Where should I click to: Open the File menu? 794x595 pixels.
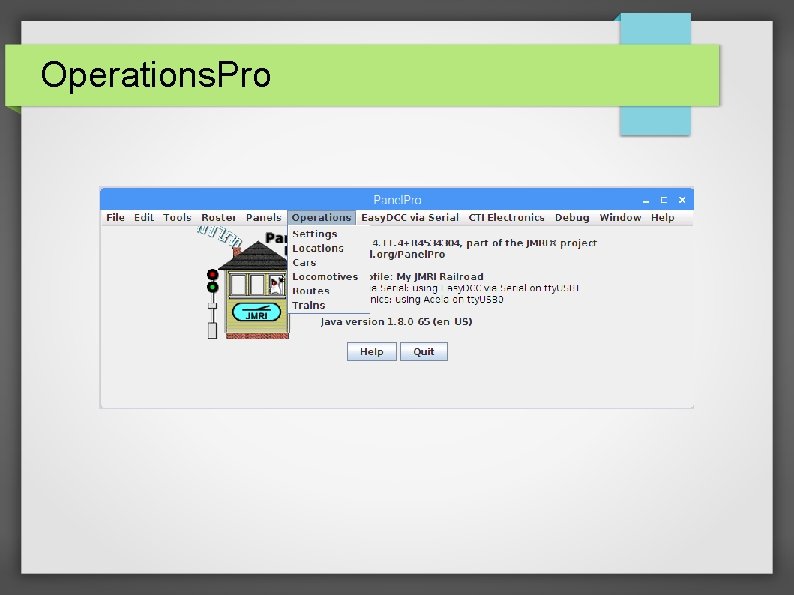pyautogui.click(x=115, y=218)
